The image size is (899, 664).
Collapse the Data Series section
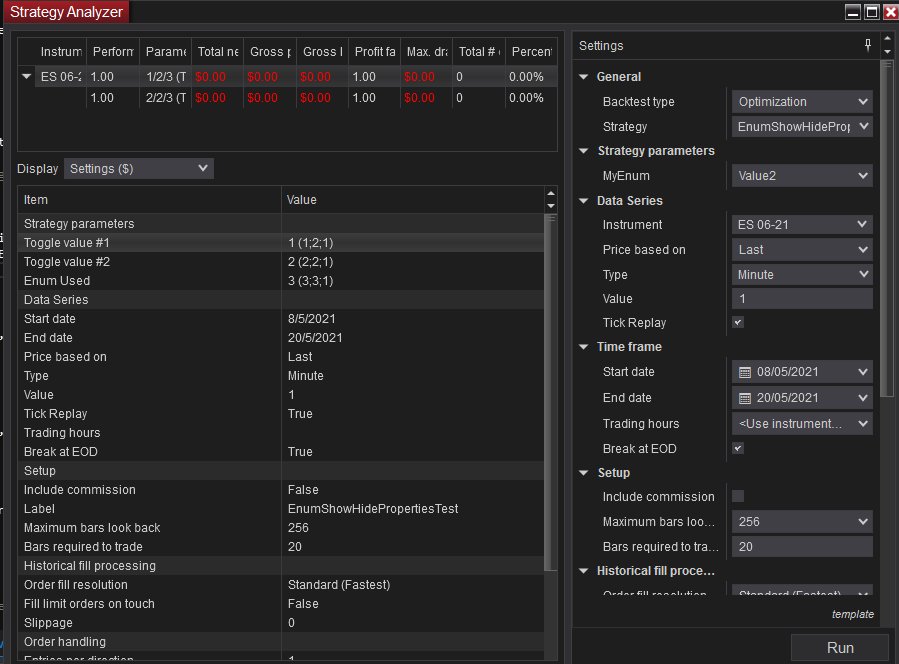click(x=584, y=201)
